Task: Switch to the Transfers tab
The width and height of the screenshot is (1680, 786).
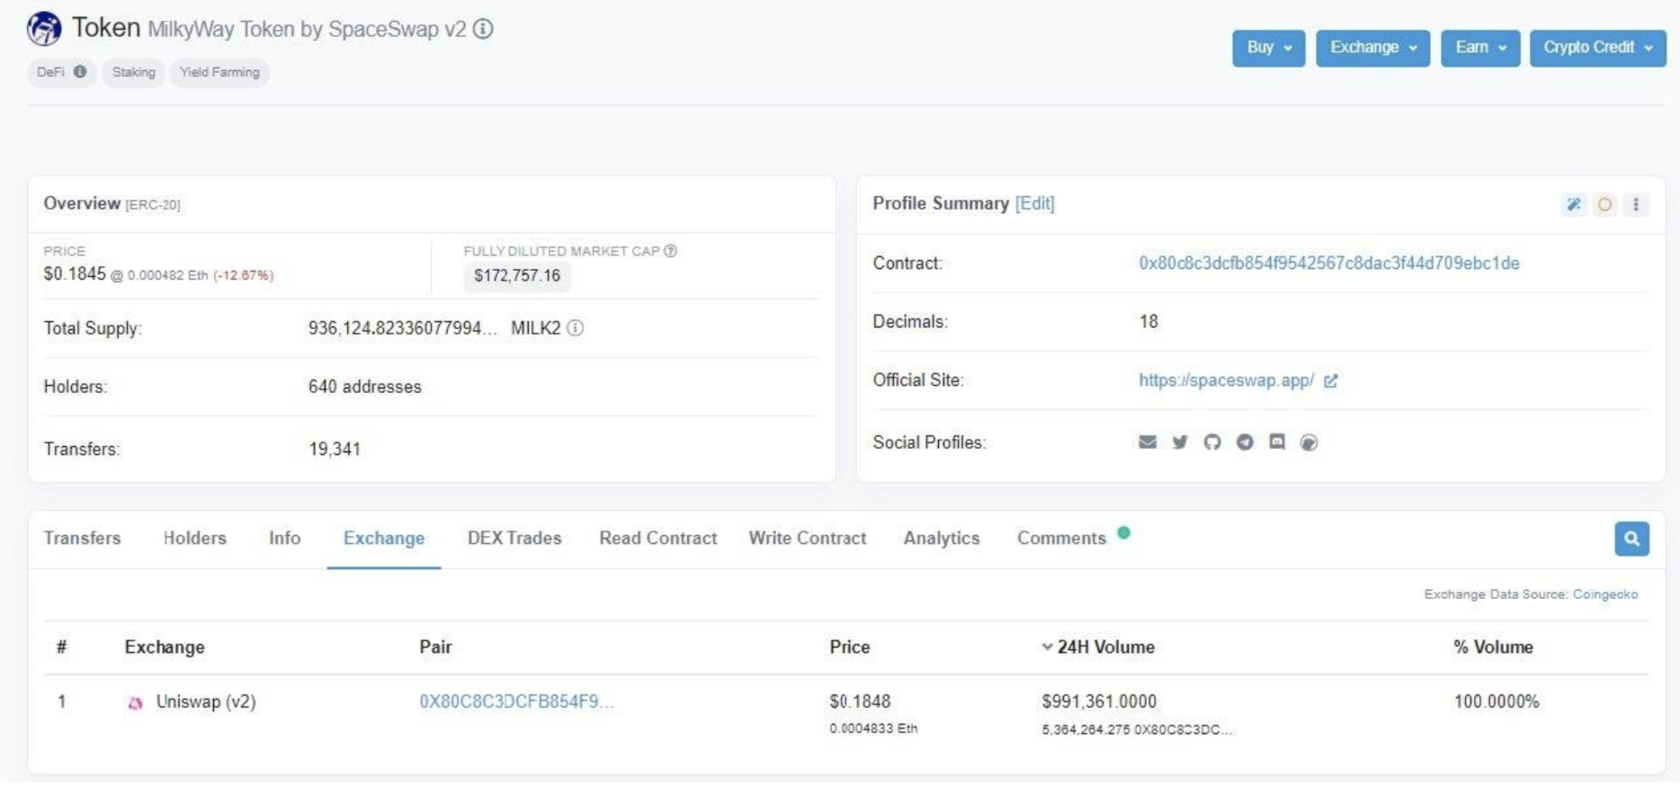Action: click(x=82, y=538)
